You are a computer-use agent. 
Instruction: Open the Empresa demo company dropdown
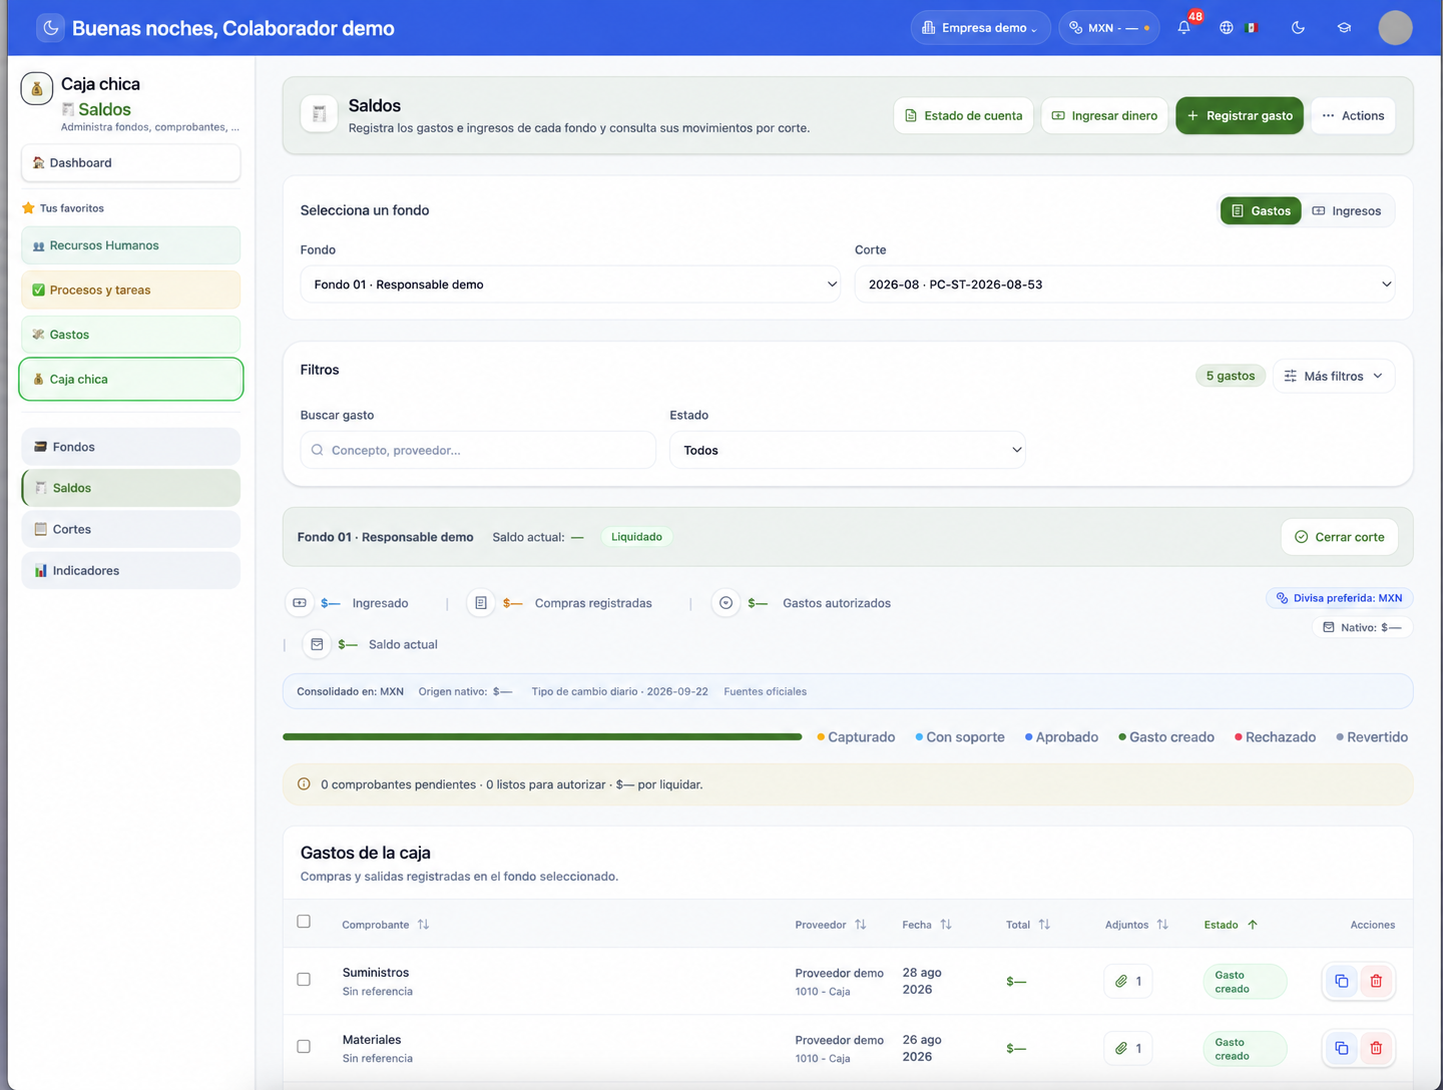pos(980,28)
